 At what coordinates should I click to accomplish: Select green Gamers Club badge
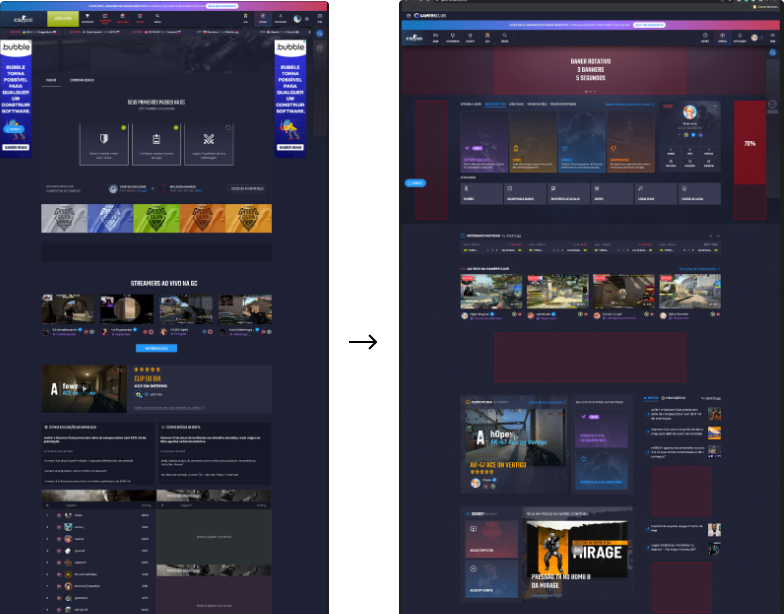tap(156, 218)
